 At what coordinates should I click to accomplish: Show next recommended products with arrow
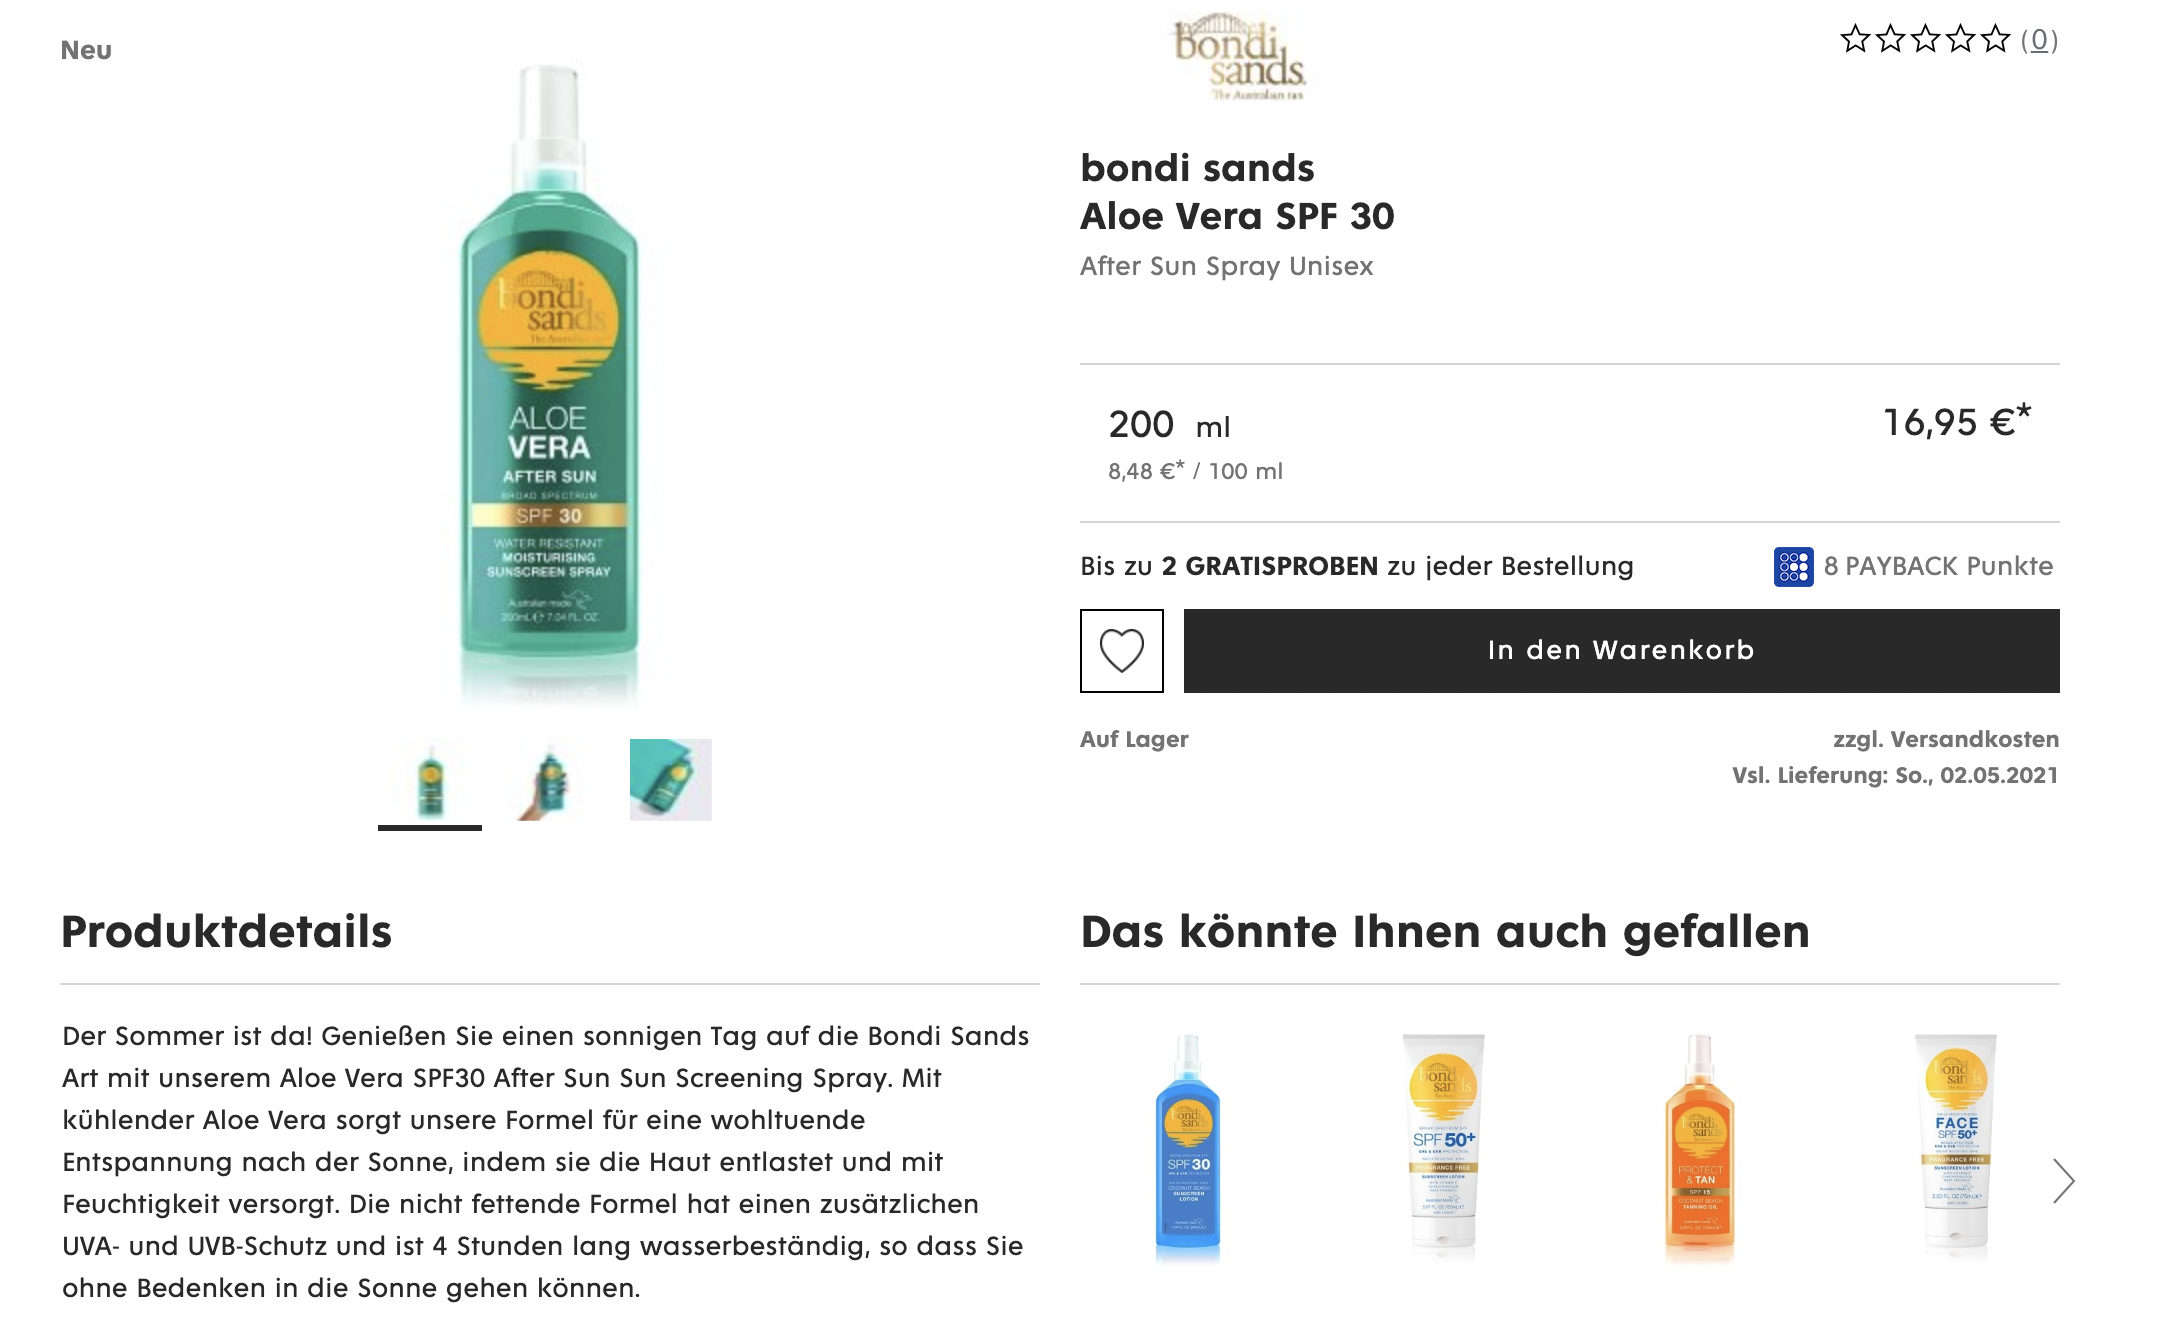(2063, 1181)
